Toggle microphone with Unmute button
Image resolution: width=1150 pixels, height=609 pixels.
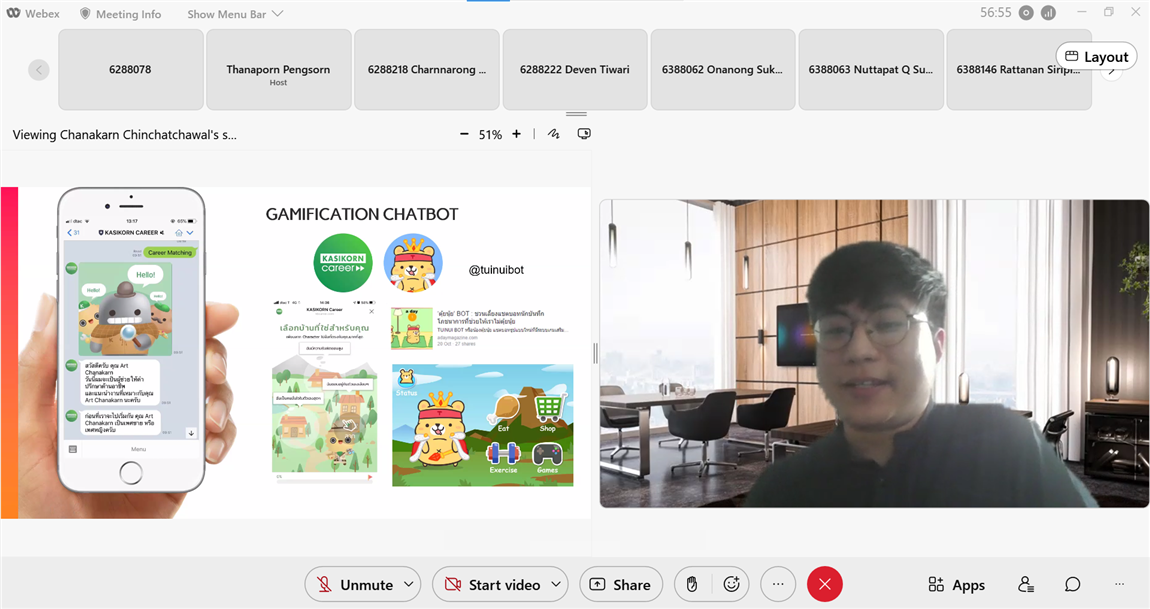(x=354, y=584)
